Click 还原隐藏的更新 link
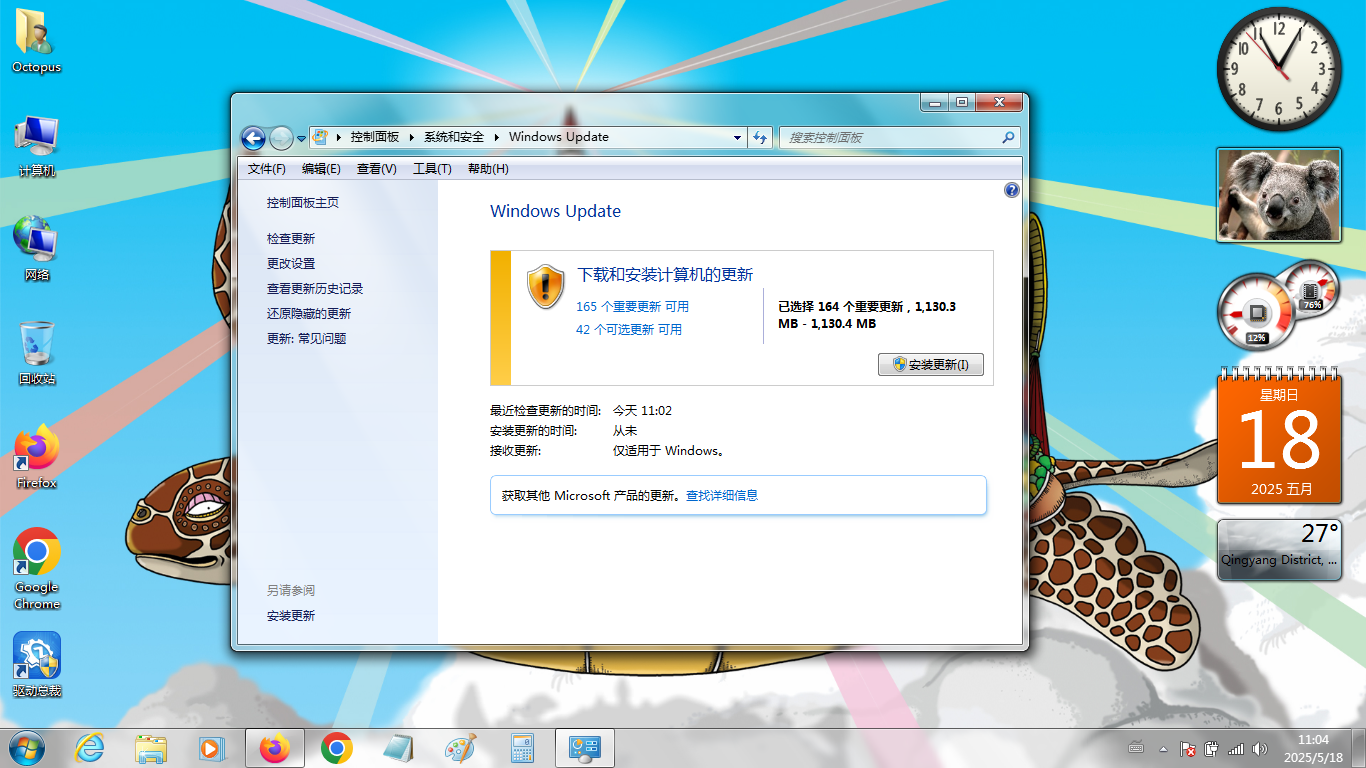Viewport: 1366px width, 768px height. coord(309,313)
